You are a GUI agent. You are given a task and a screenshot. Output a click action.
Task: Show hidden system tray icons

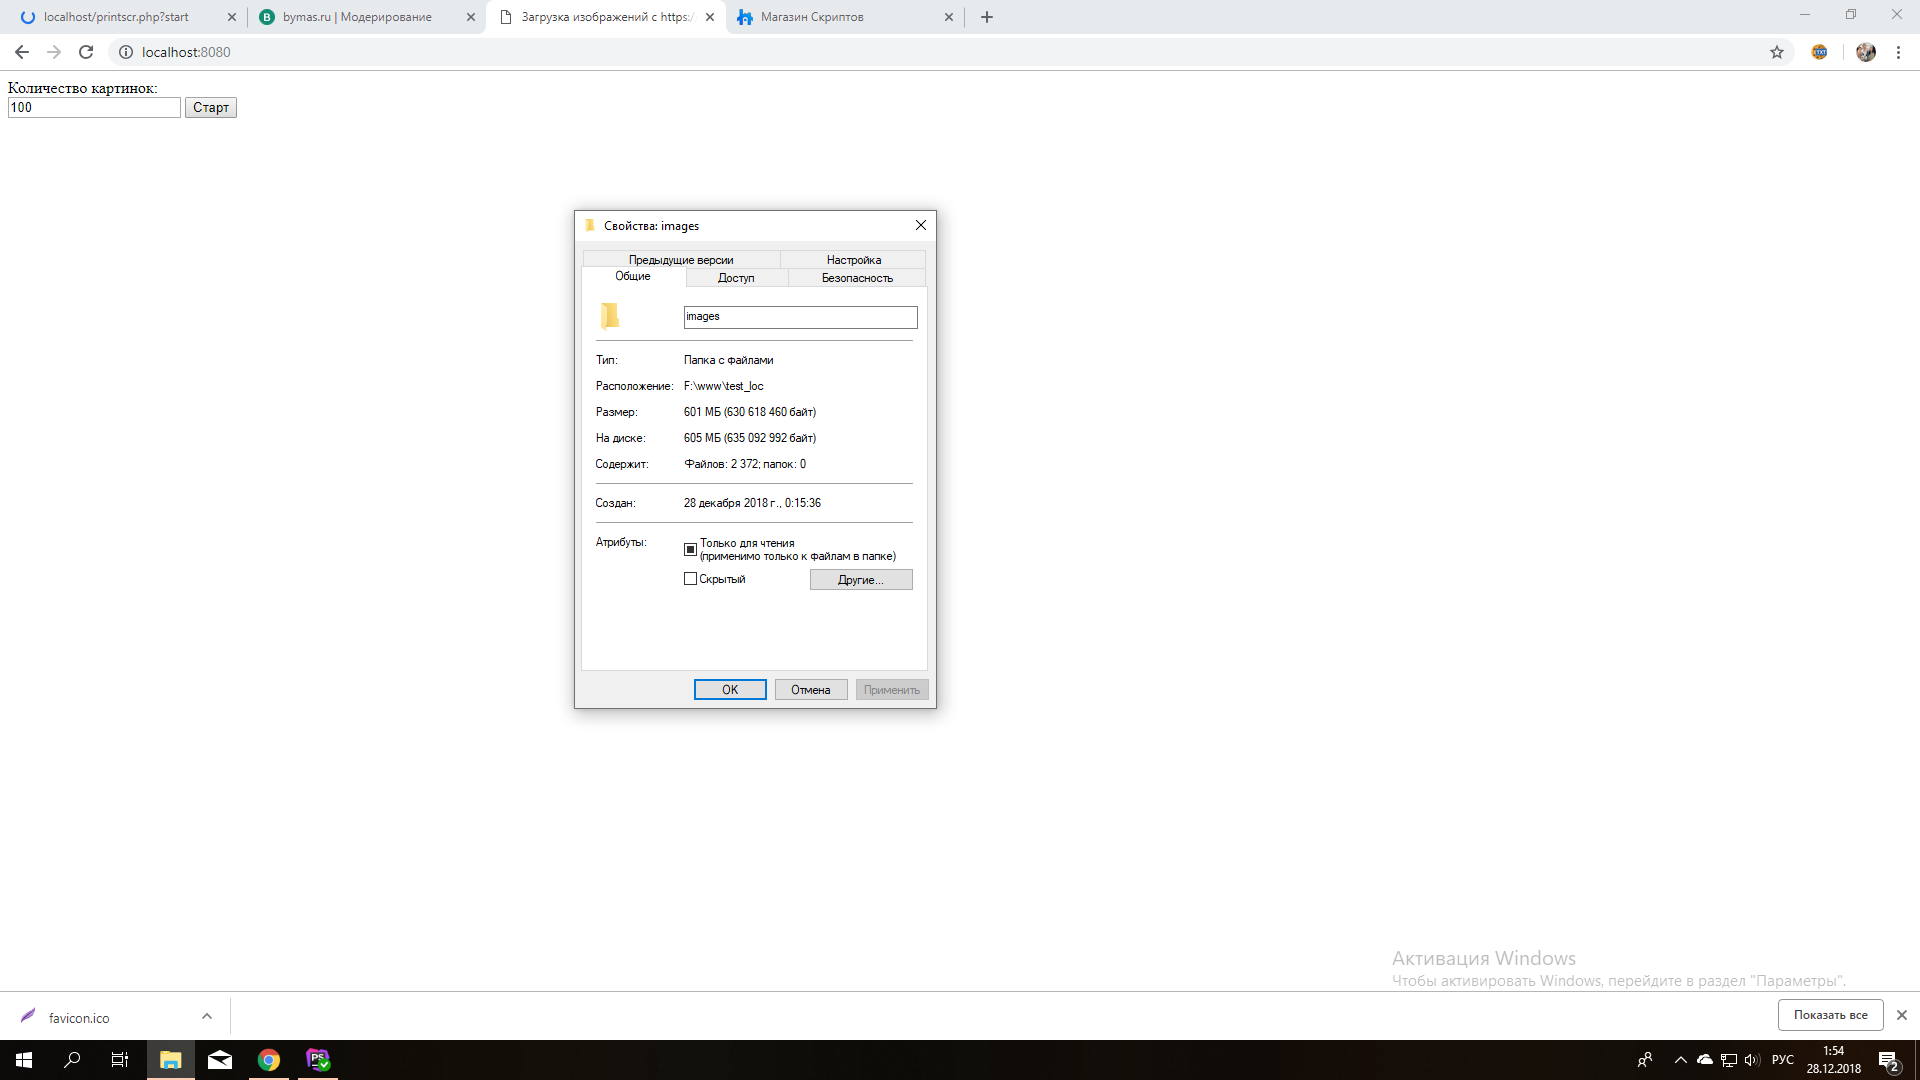point(1680,1060)
